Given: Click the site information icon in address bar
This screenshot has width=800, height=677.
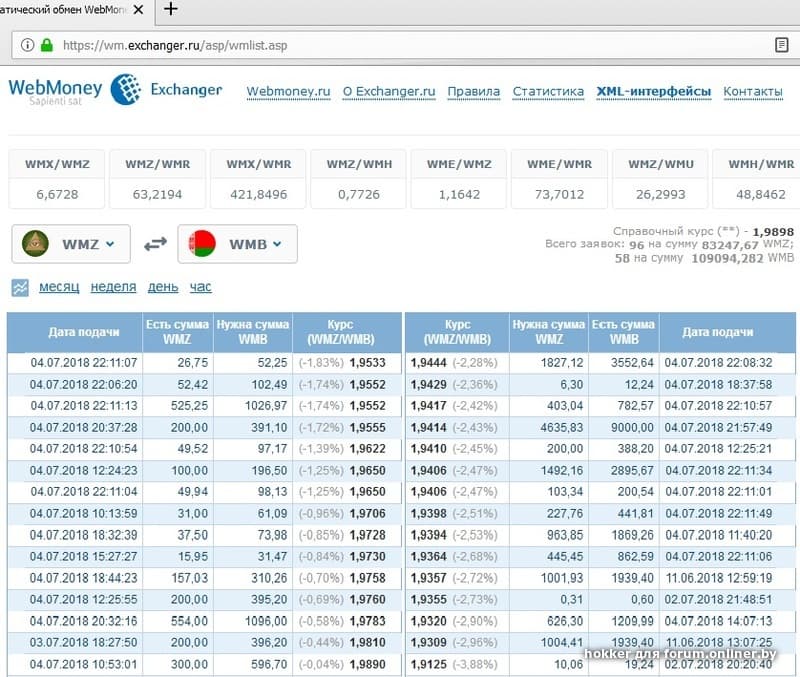Looking at the screenshot, I should 25,45.
